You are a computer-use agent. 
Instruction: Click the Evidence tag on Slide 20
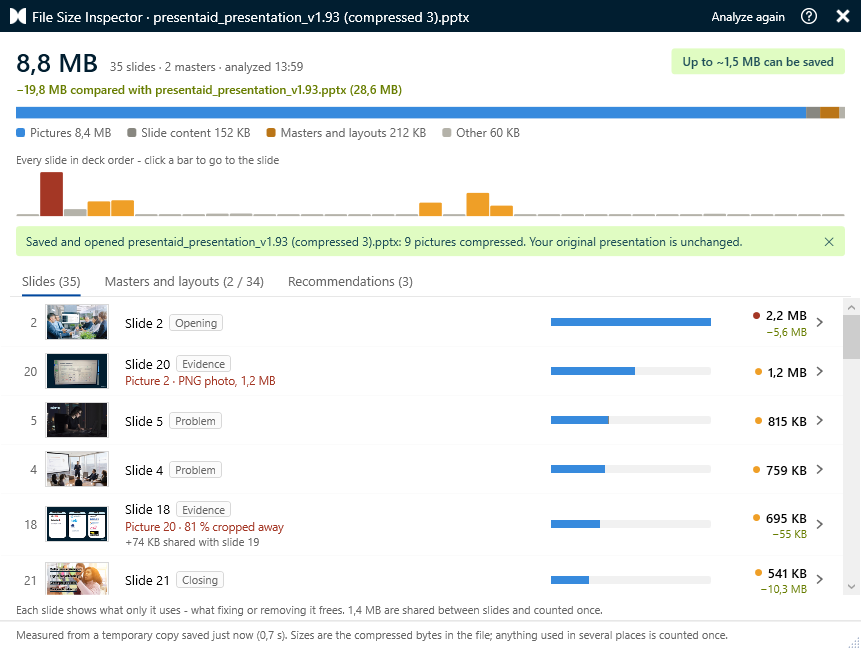pyautogui.click(x=203, y=364)
